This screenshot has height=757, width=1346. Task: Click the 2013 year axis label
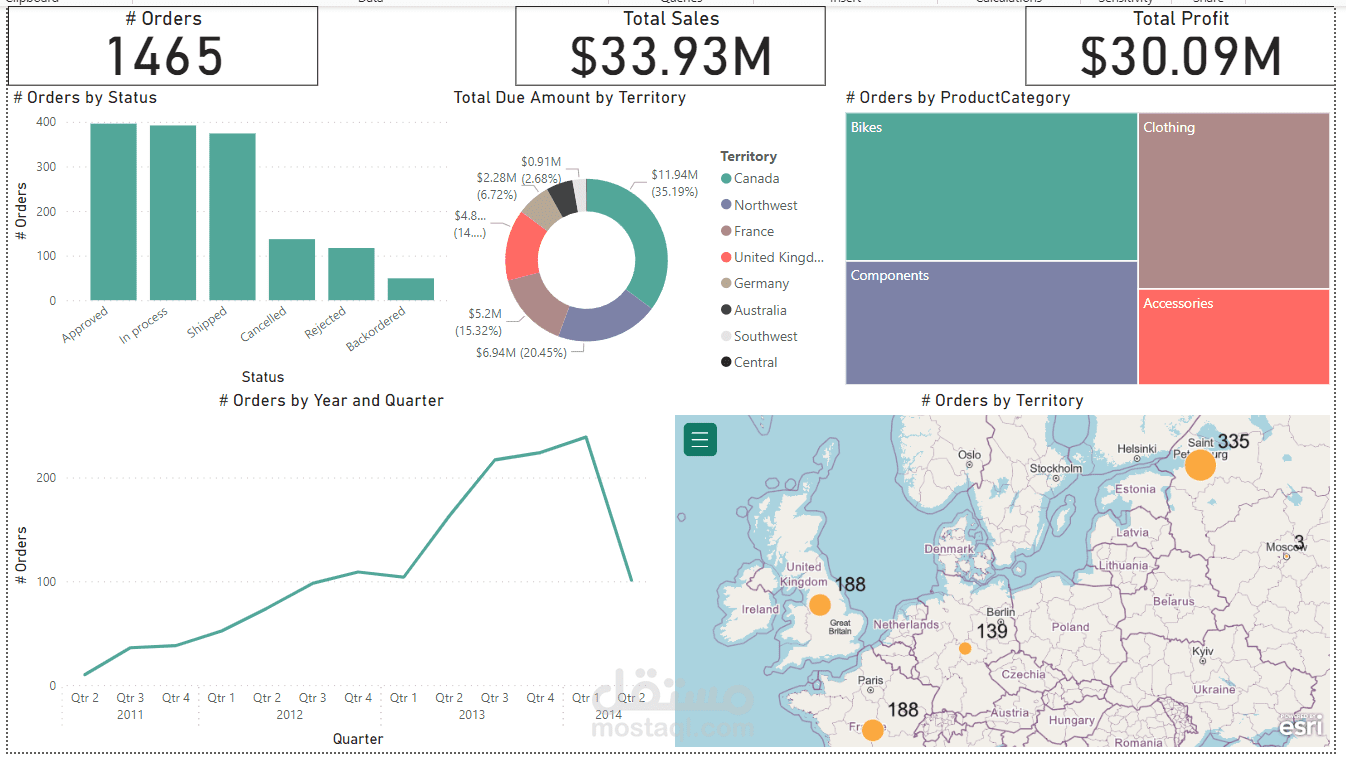coord(472,714)
